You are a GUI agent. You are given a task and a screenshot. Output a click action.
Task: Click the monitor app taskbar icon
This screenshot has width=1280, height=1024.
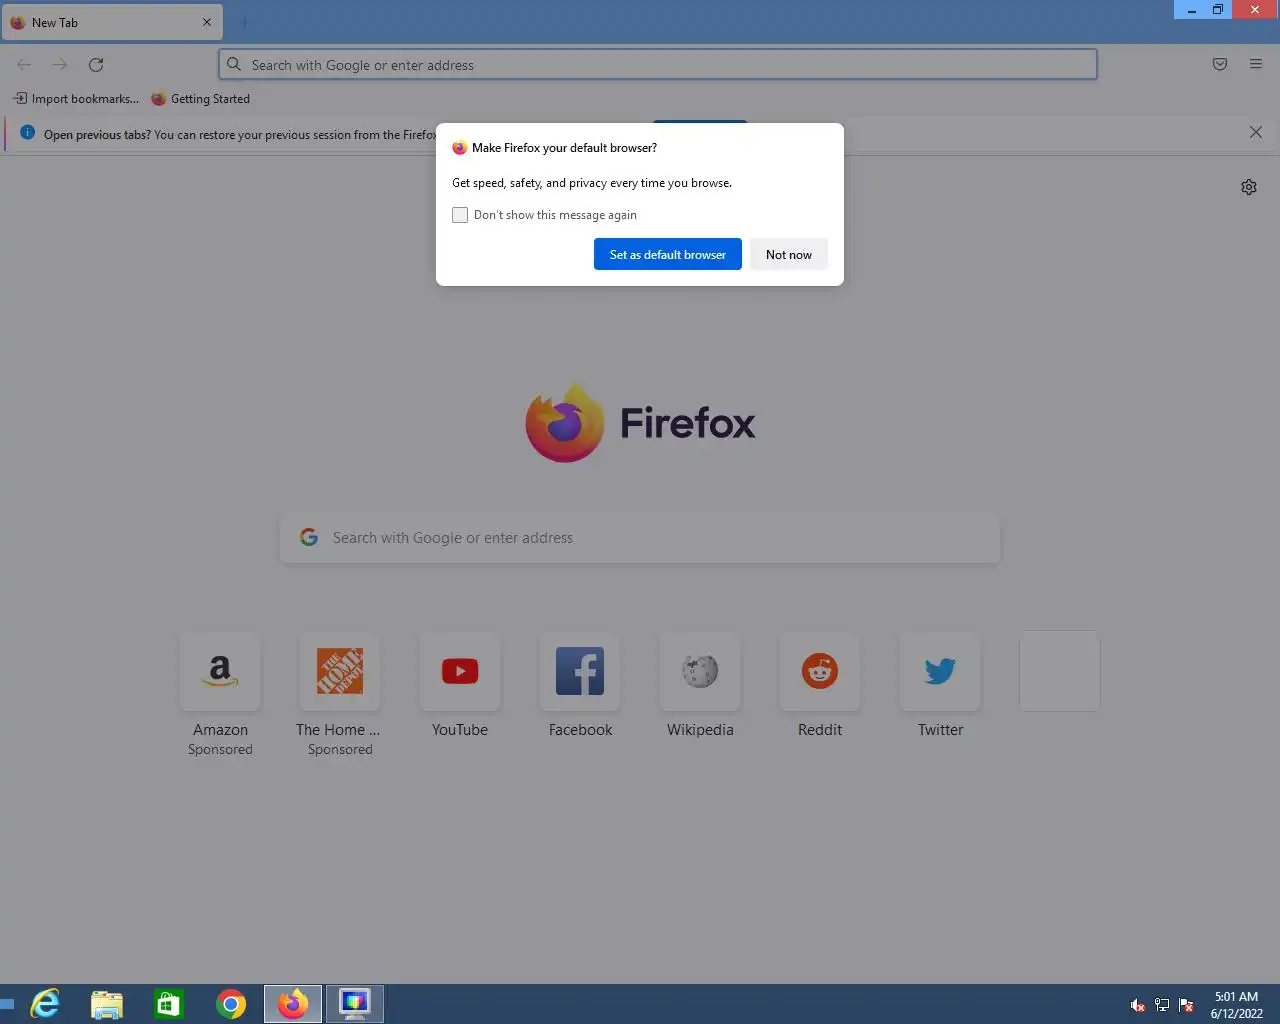click(x=355, y=1003)
